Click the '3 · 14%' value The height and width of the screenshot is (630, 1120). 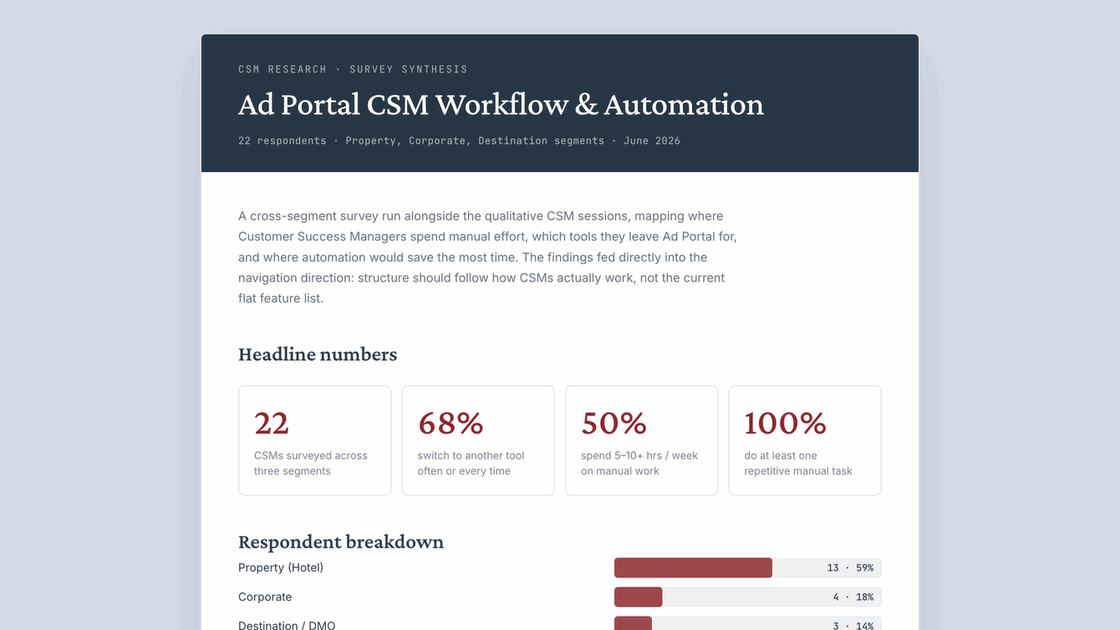tap(853, 626)
